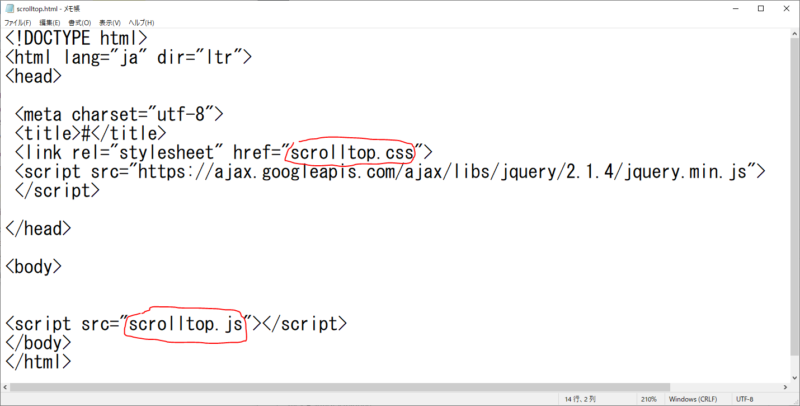
Task: Click the 210% zoom status entry
Action: 648,399
